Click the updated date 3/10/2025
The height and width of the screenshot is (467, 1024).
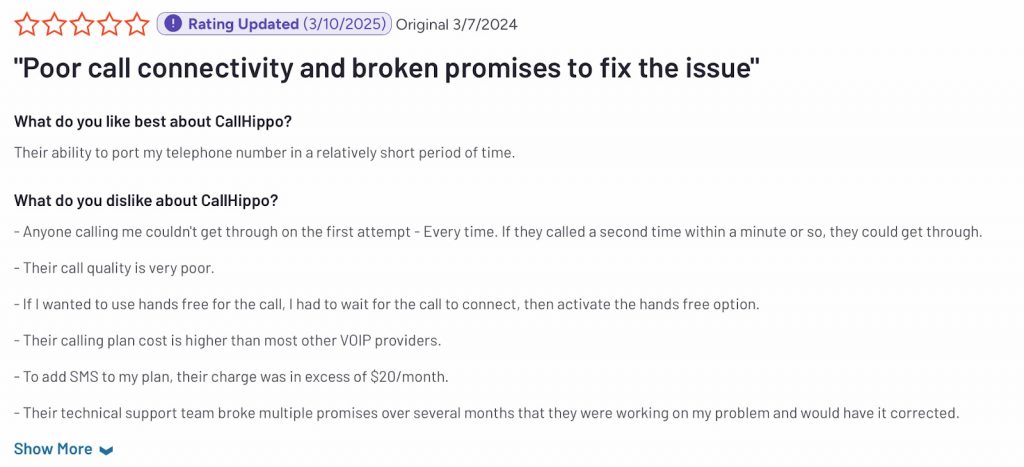click(x=344, y=24)
